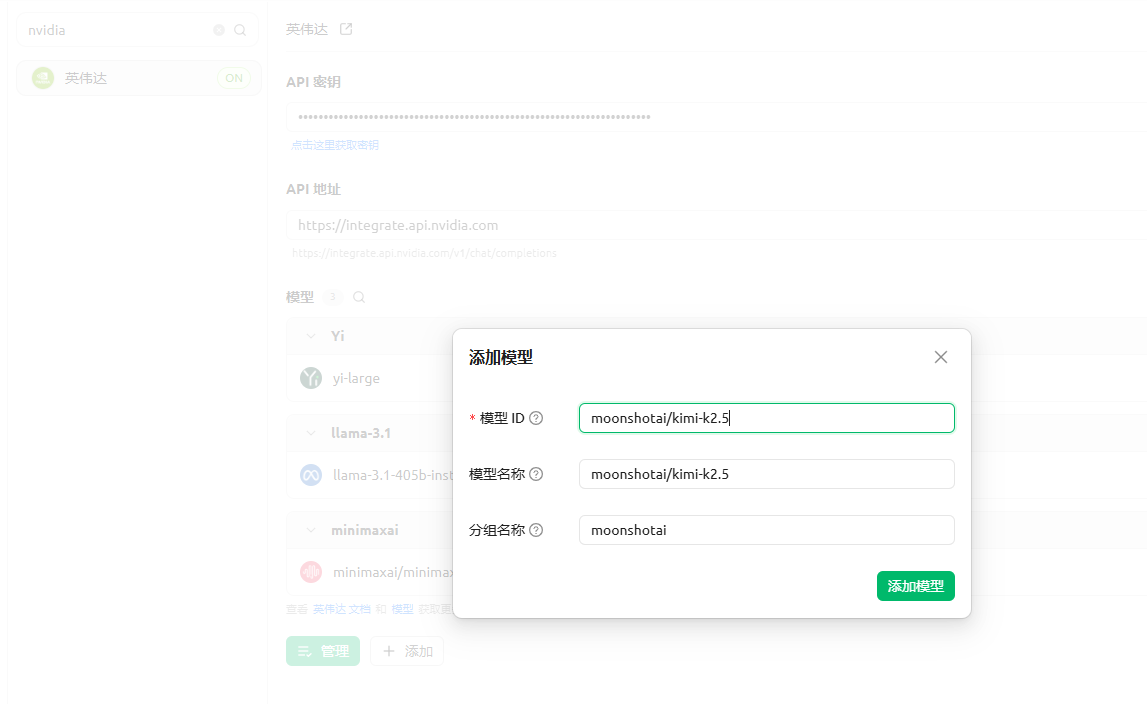Click the 管理 manage button
This screenshot has height=704, width=1147.
pos(323,651)
